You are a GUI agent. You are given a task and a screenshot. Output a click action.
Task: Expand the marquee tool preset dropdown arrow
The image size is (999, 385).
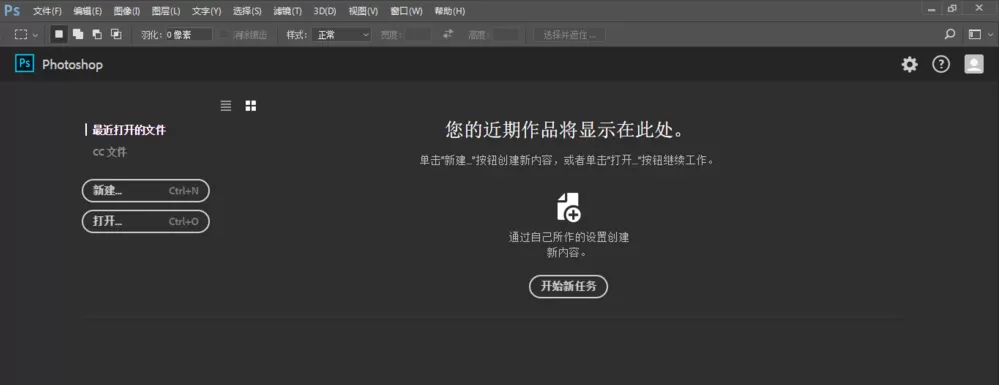(x=35, y=35)
